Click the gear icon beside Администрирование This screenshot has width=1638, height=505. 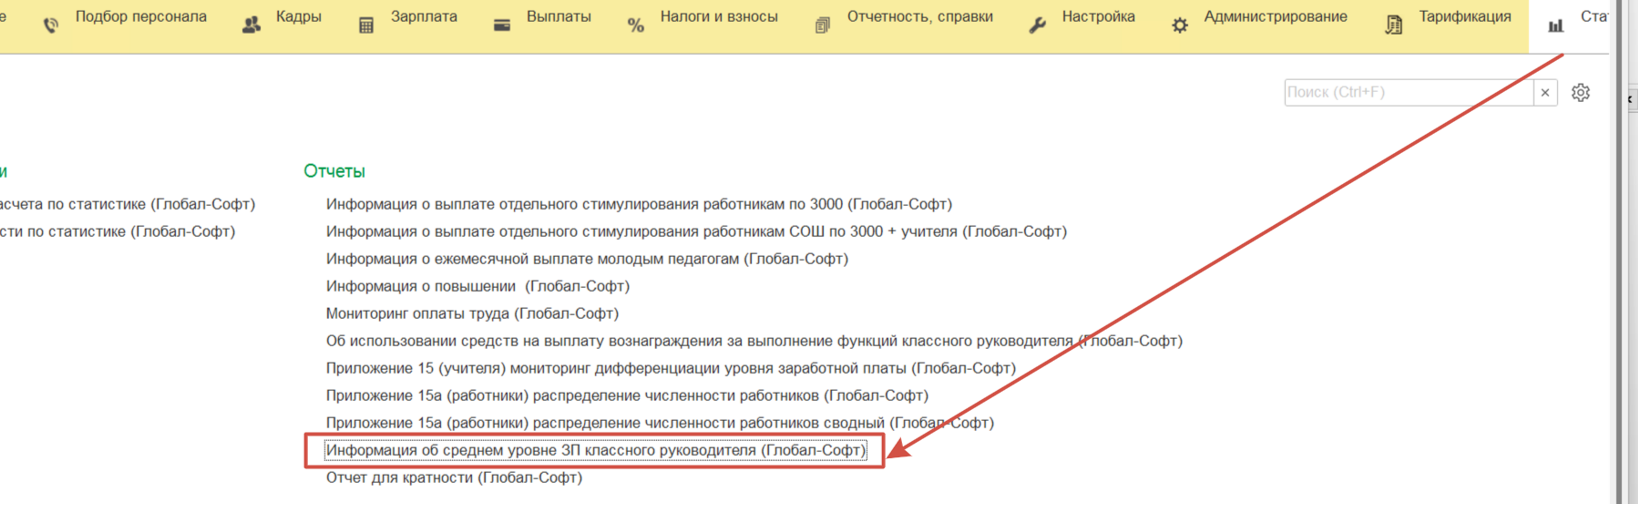(x=1180, y=25)
